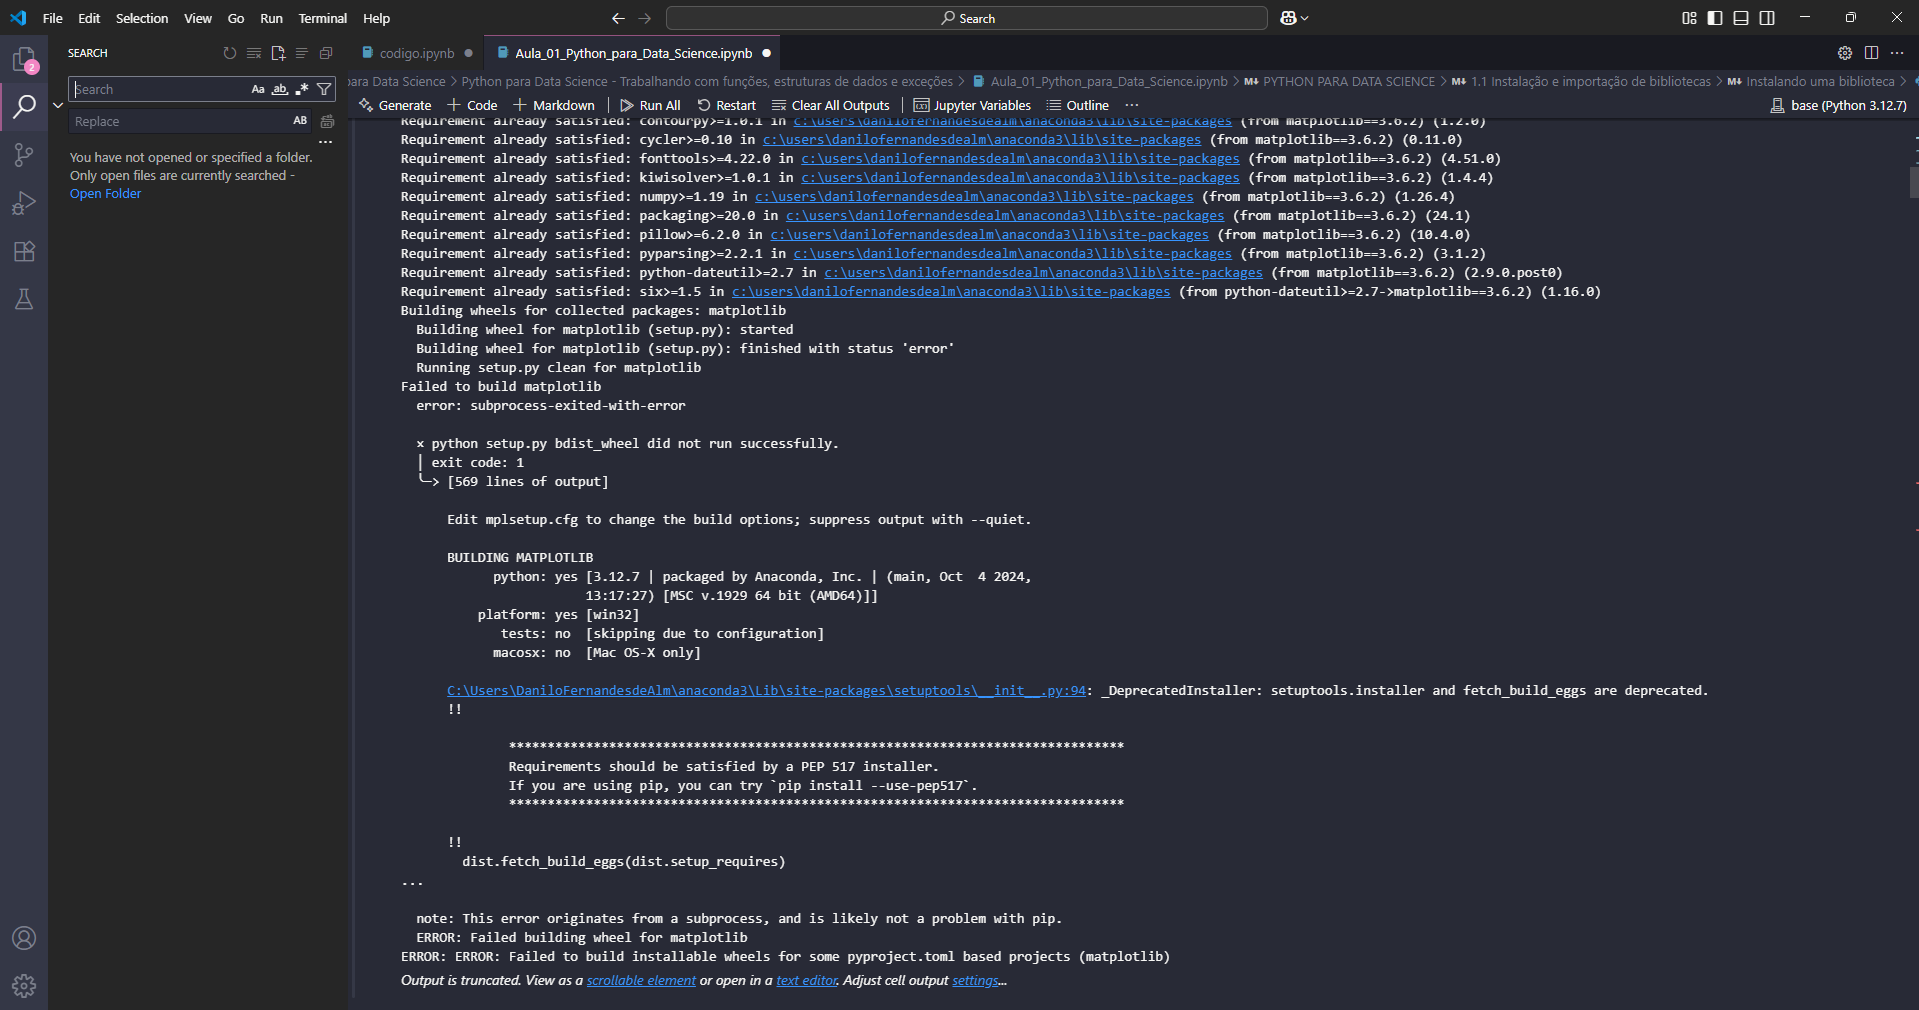
Task: Open the Manage gear in activity bar
Action: coord(24,986)
